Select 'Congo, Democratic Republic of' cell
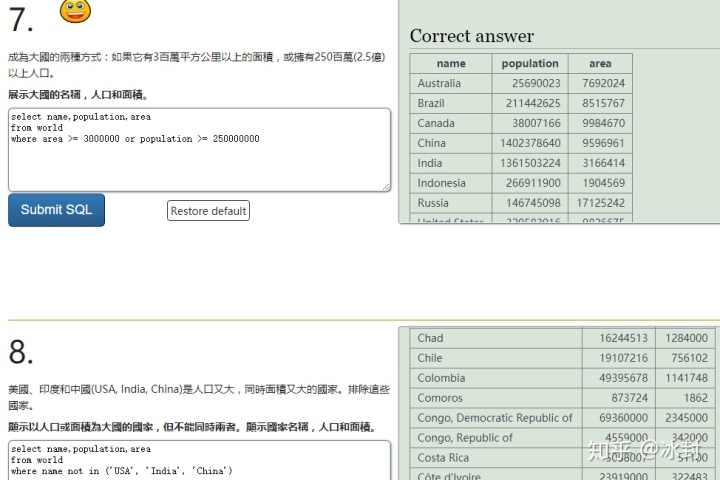The width and height of the screenshot is (720, 480). point(496,418)
